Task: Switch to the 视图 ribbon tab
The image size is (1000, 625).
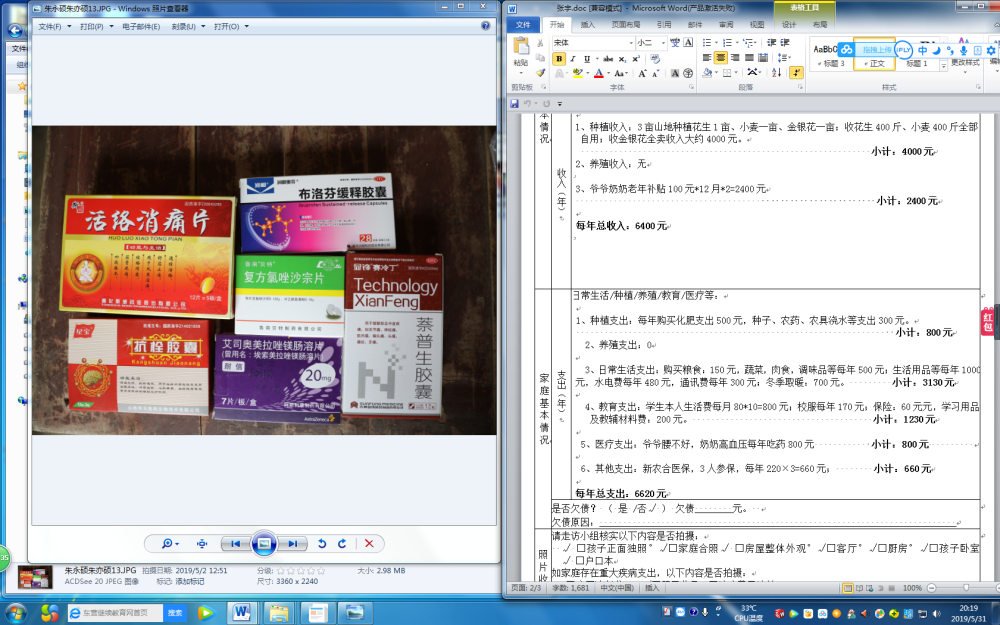Action: tap(757, 24)
